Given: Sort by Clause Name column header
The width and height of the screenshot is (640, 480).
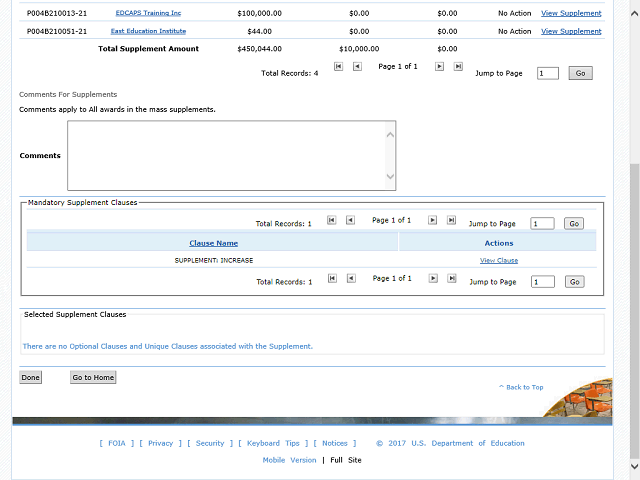Looking at the screenshot, I should (213, 243).
